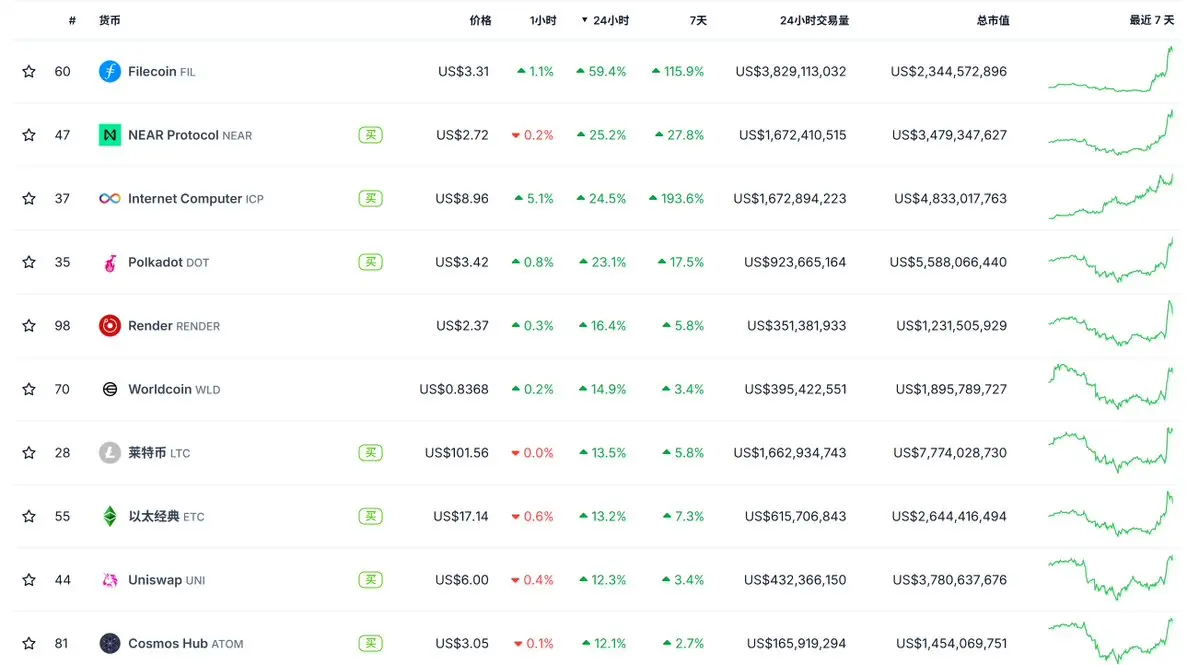Sort by the 价格 column header
Viewport: 1199px width, 665px height.
[479, 20]
